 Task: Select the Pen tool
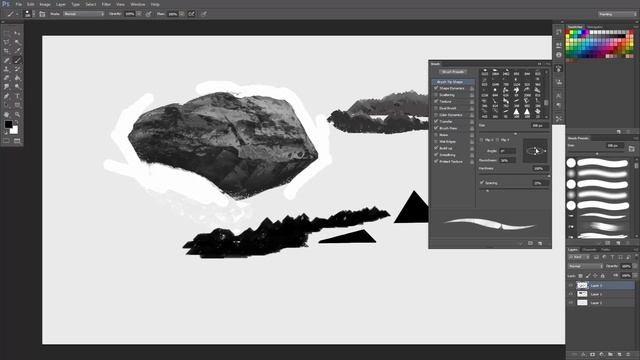[7, 96]
